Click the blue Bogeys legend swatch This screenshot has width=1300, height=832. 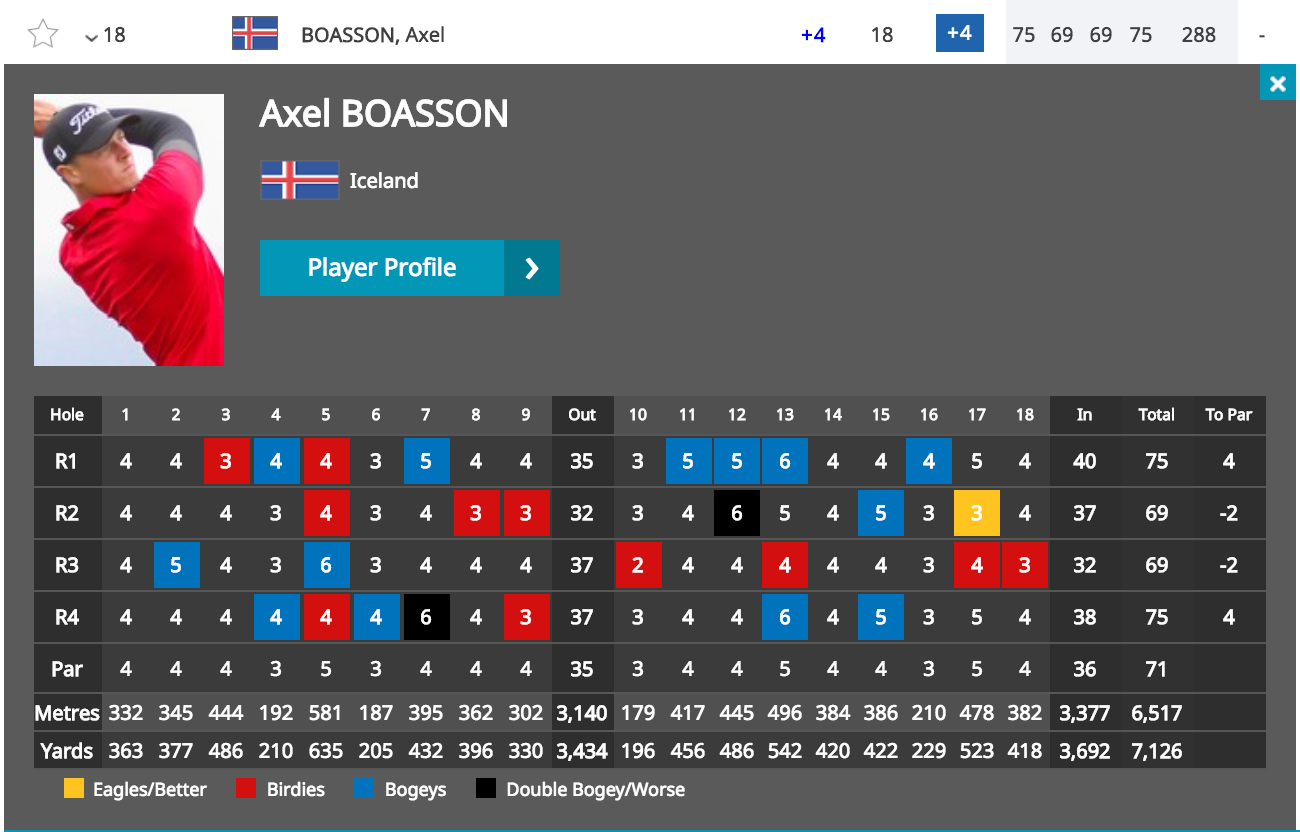[x=365, y=789]
